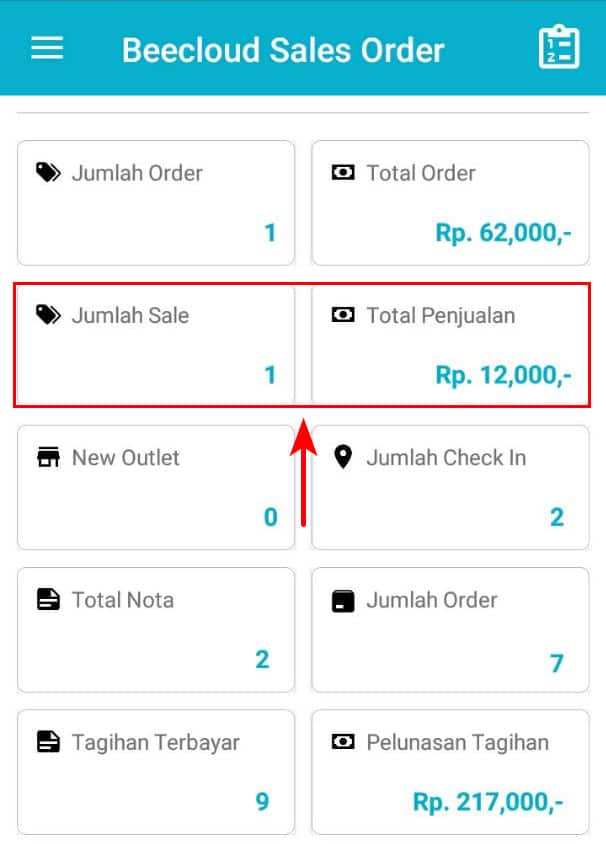Tap the Beecloud Sales Order title
606x844 pixels.
pyautogui.click(x=283, y=50)
